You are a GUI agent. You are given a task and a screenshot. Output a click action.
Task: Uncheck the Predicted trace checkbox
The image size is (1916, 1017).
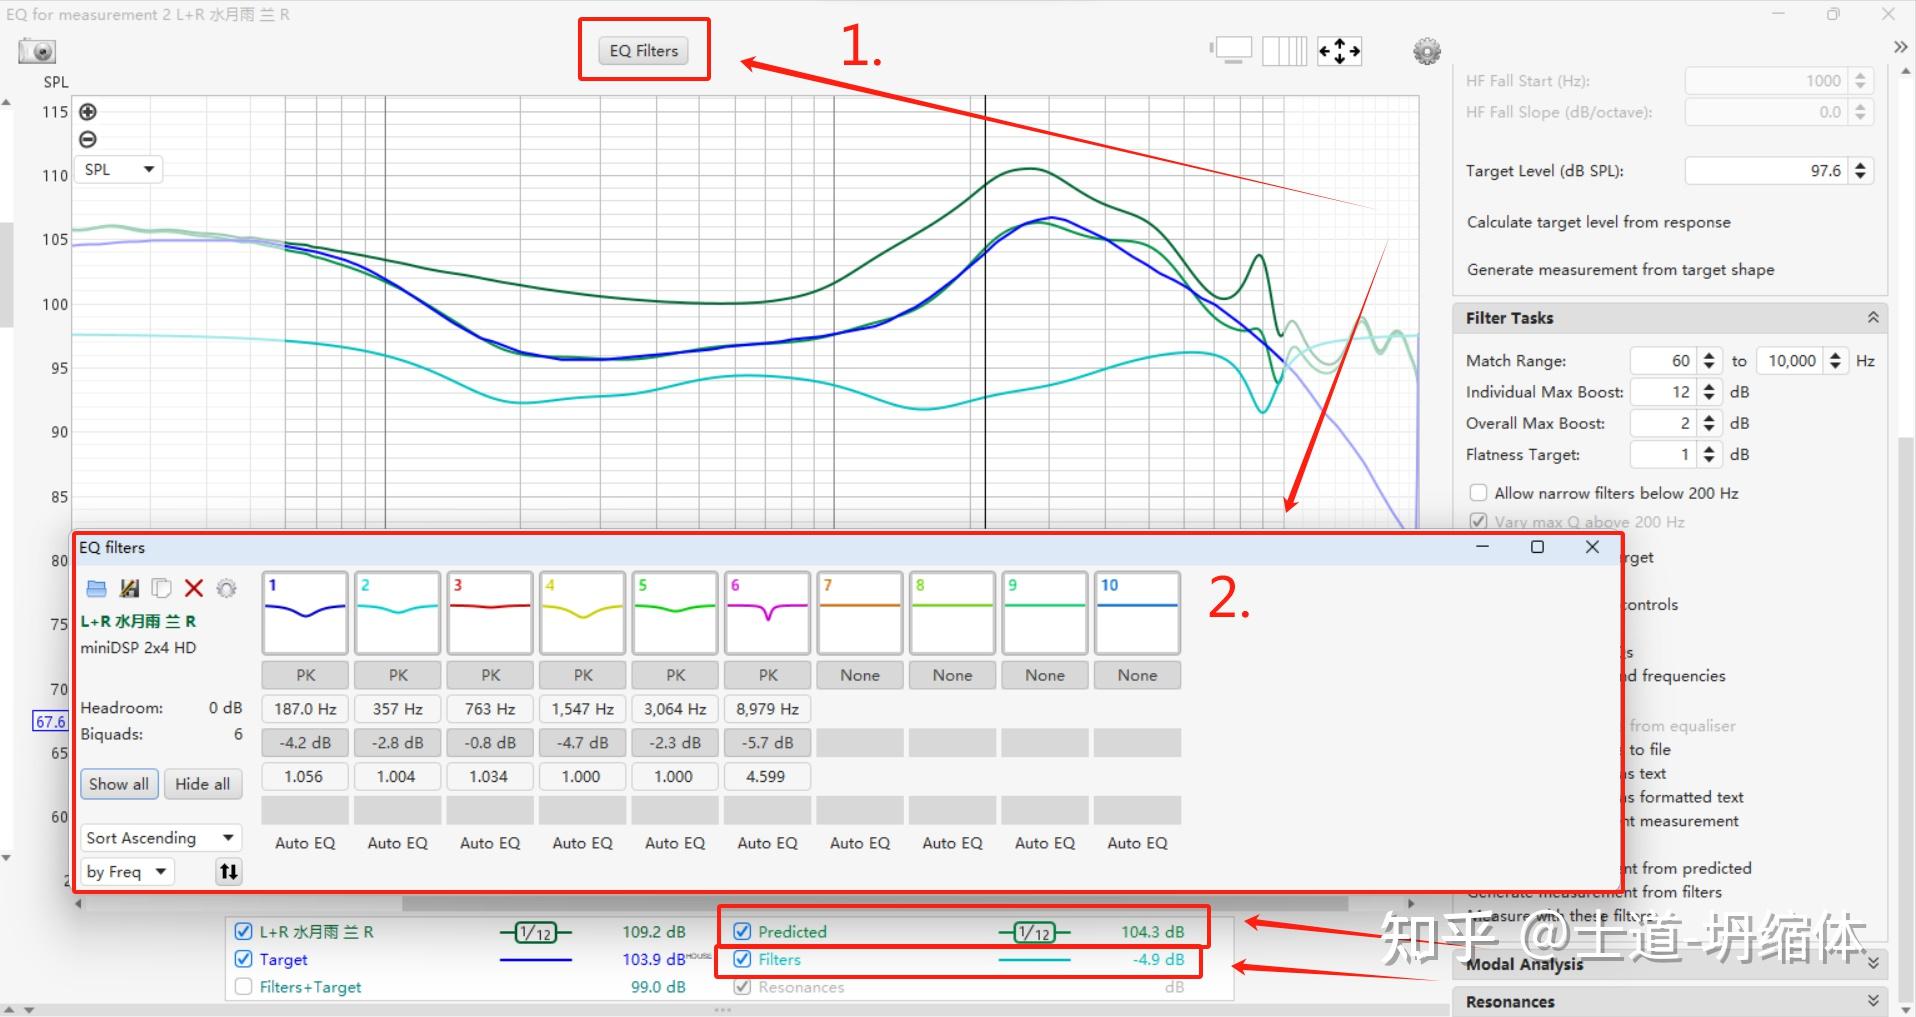point(742,931)
